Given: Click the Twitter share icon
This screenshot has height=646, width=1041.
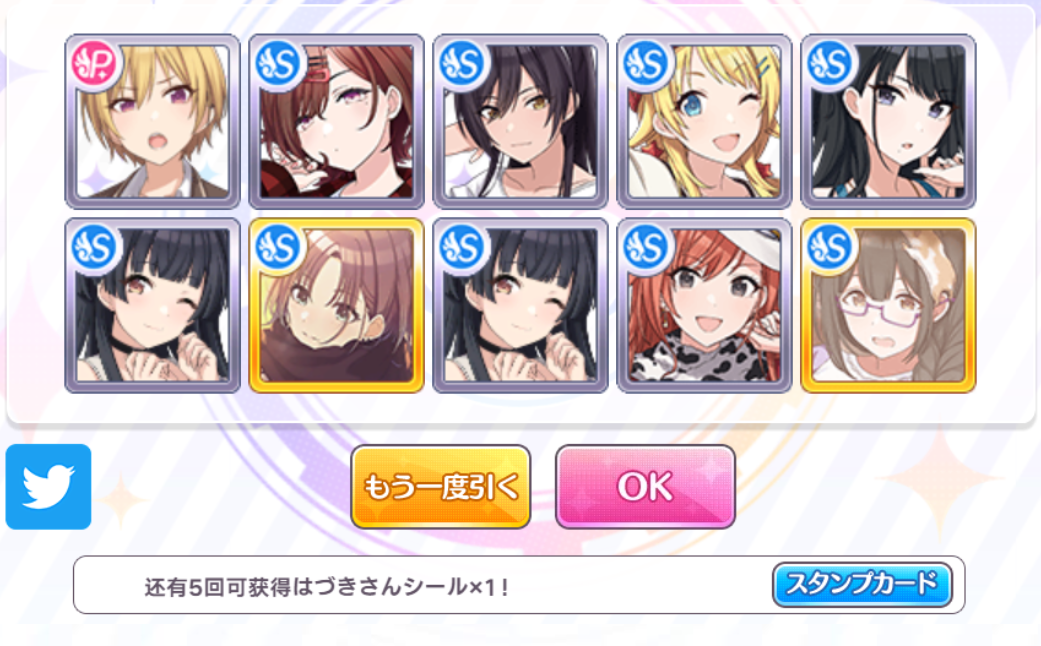Looking at the screenshot, I should (x=48, y=487).
